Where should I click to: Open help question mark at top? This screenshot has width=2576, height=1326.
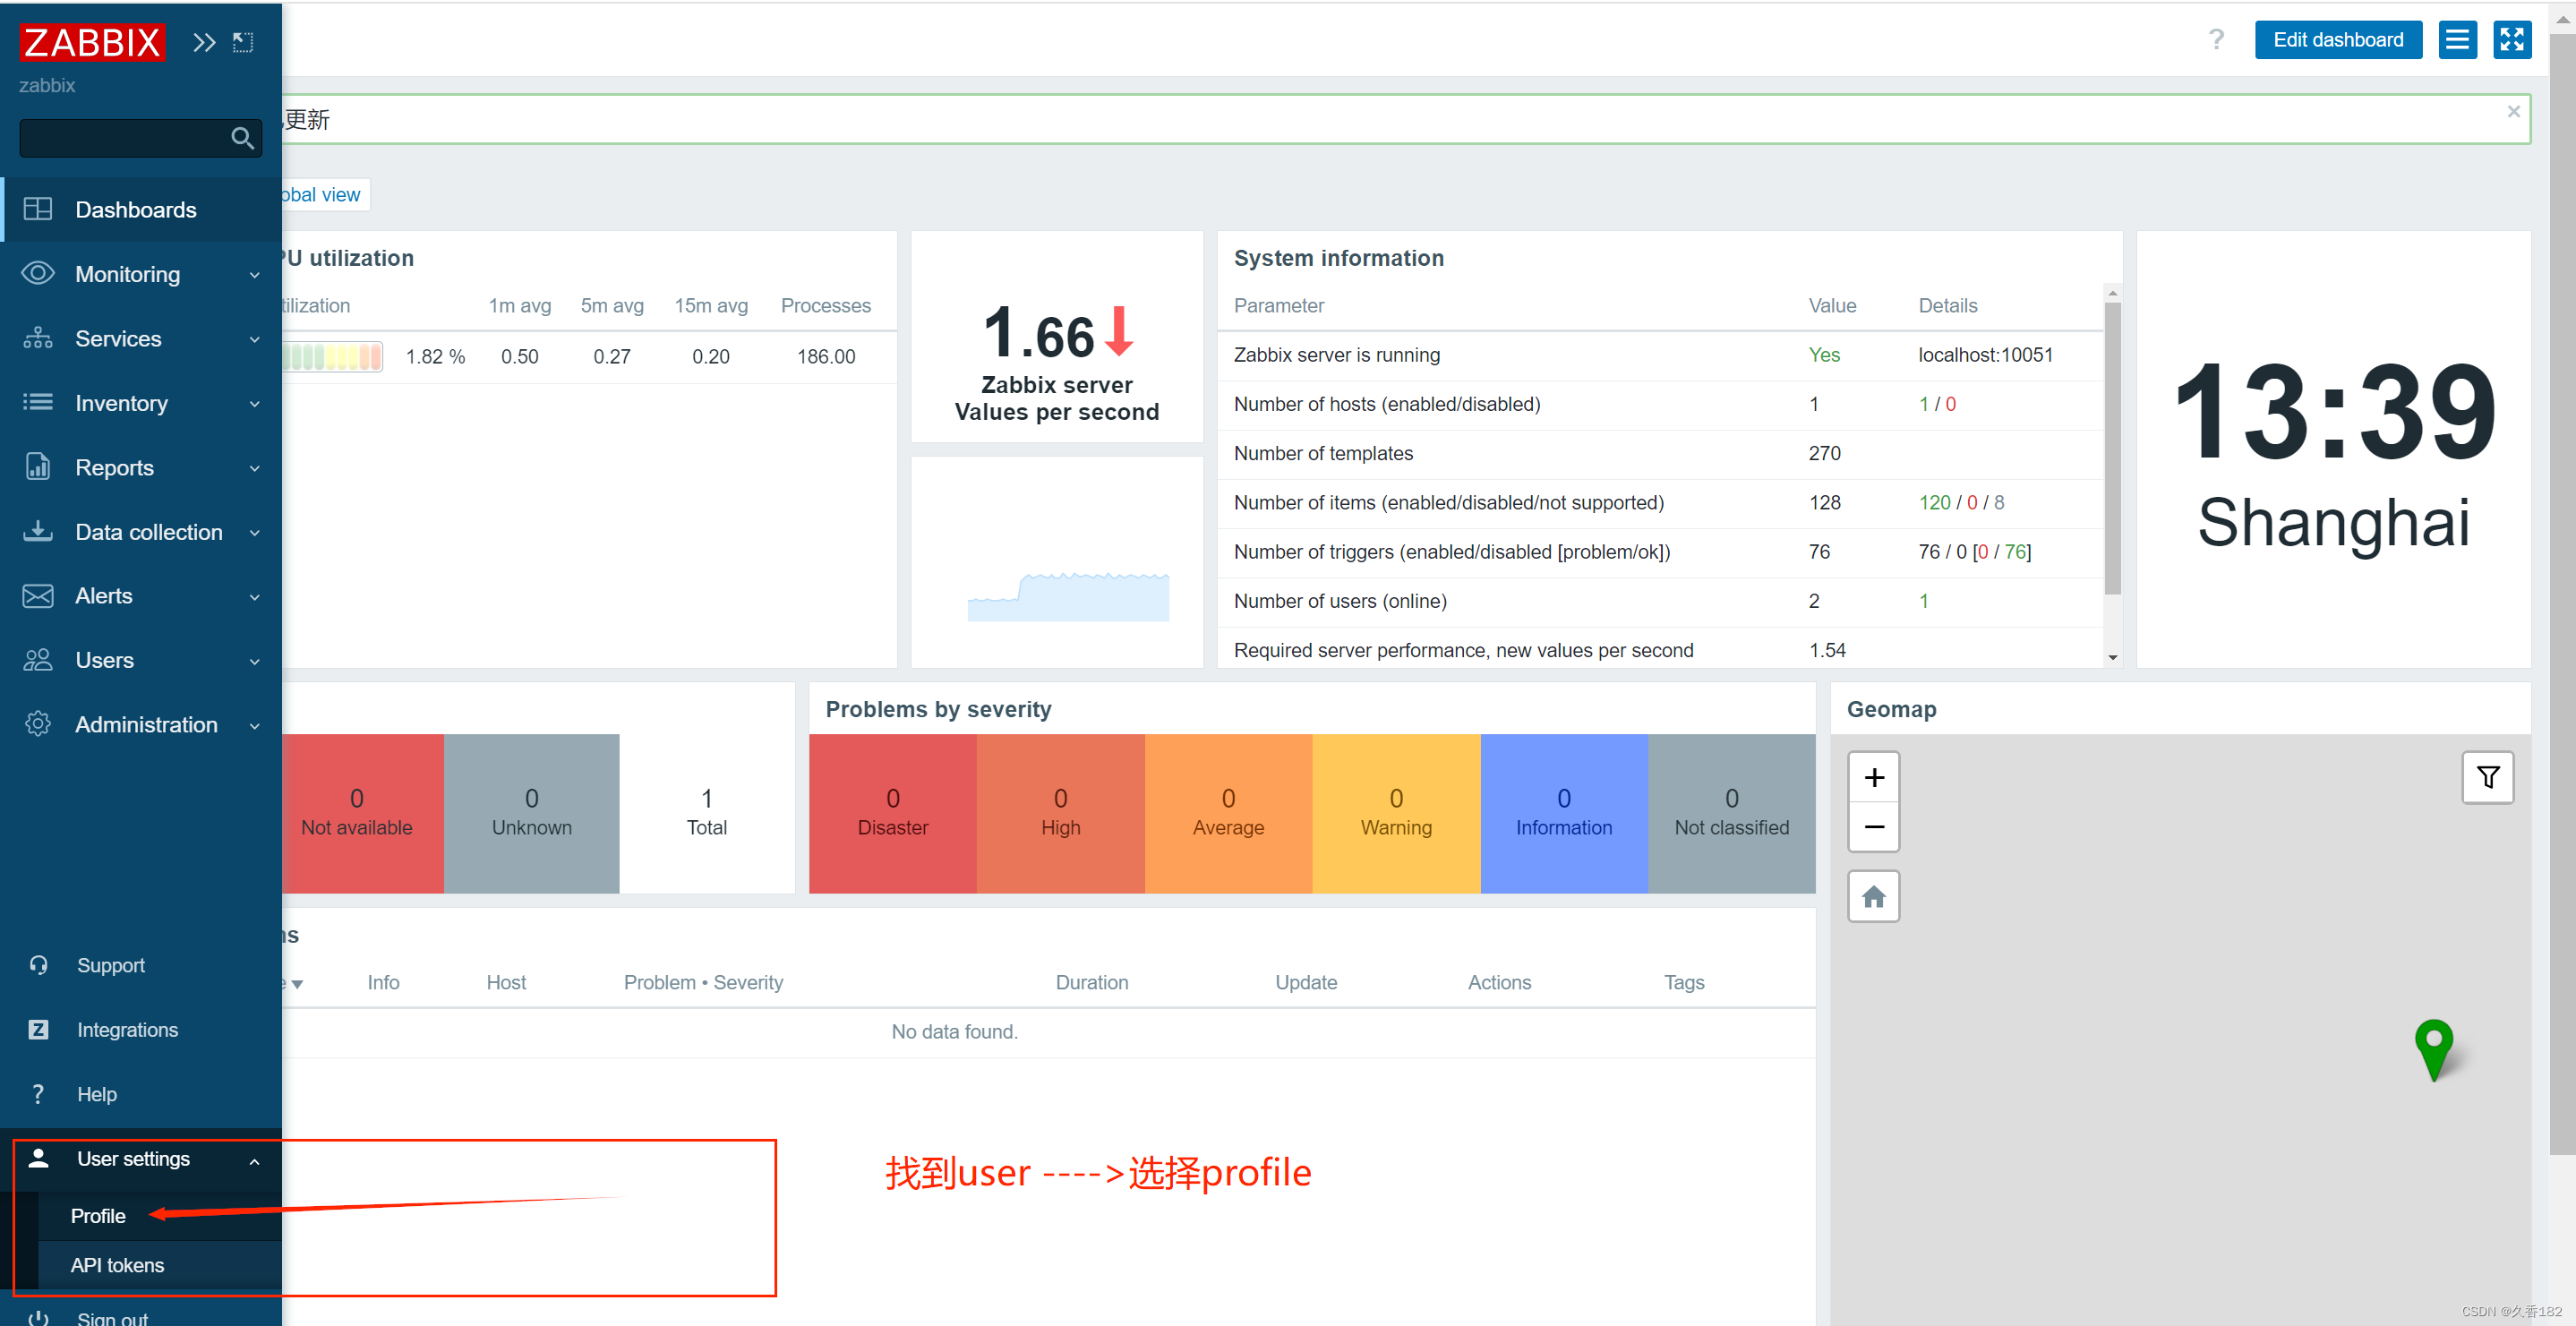pyautogui.click(x=2216, y=40)
